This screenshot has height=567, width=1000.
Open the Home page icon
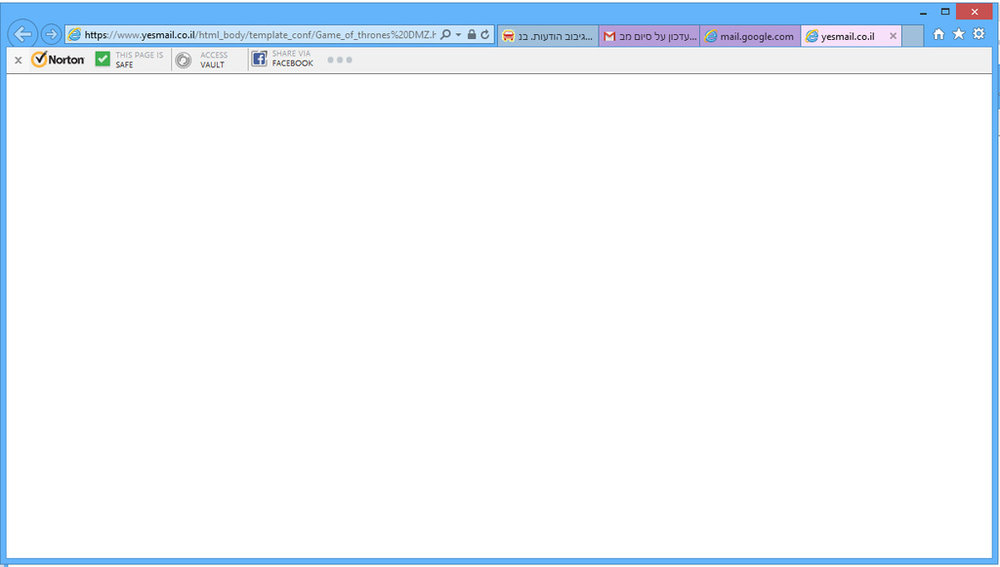(939, 34)
